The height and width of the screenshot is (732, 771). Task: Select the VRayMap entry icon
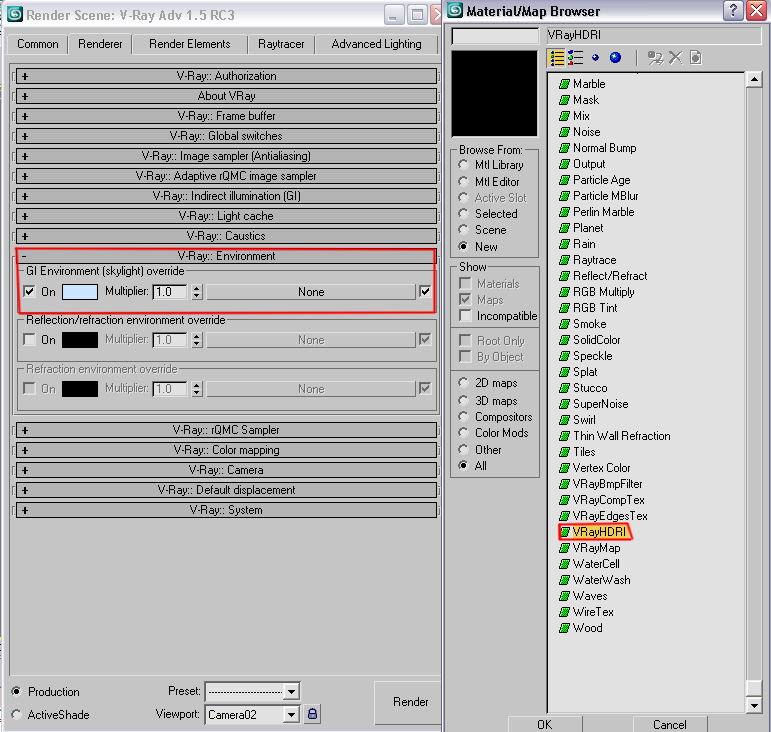coord(565,548)
